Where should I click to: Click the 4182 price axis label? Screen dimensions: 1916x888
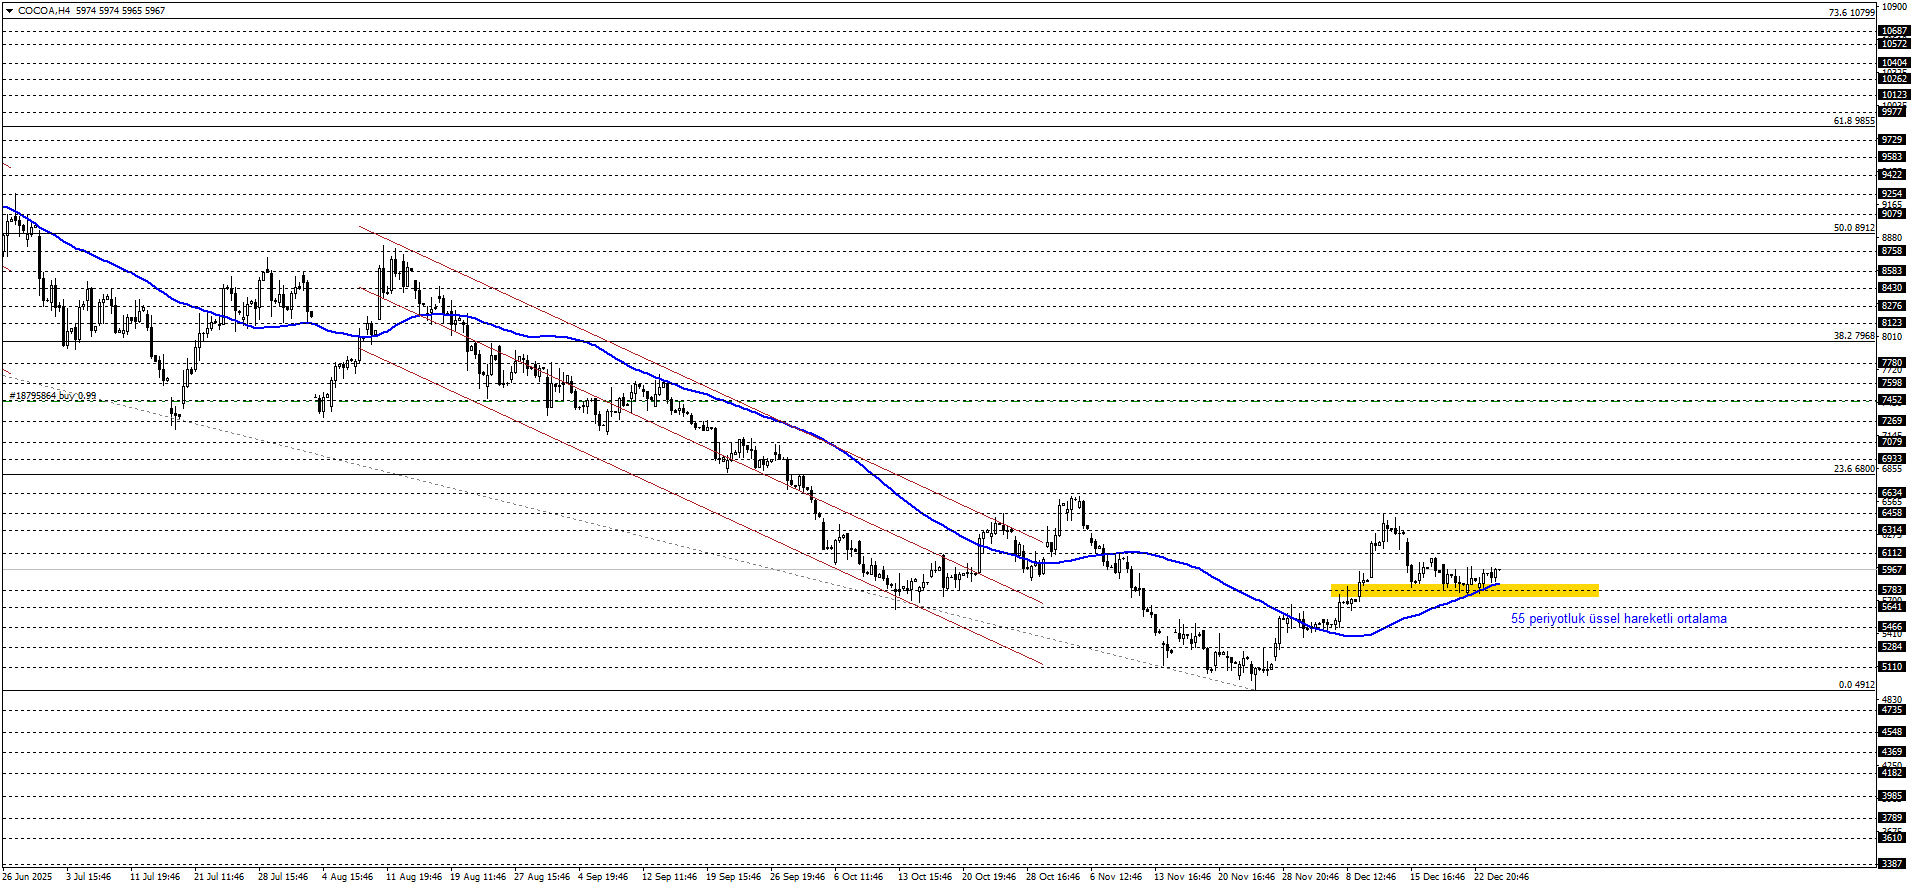(x=1893, y=773)
